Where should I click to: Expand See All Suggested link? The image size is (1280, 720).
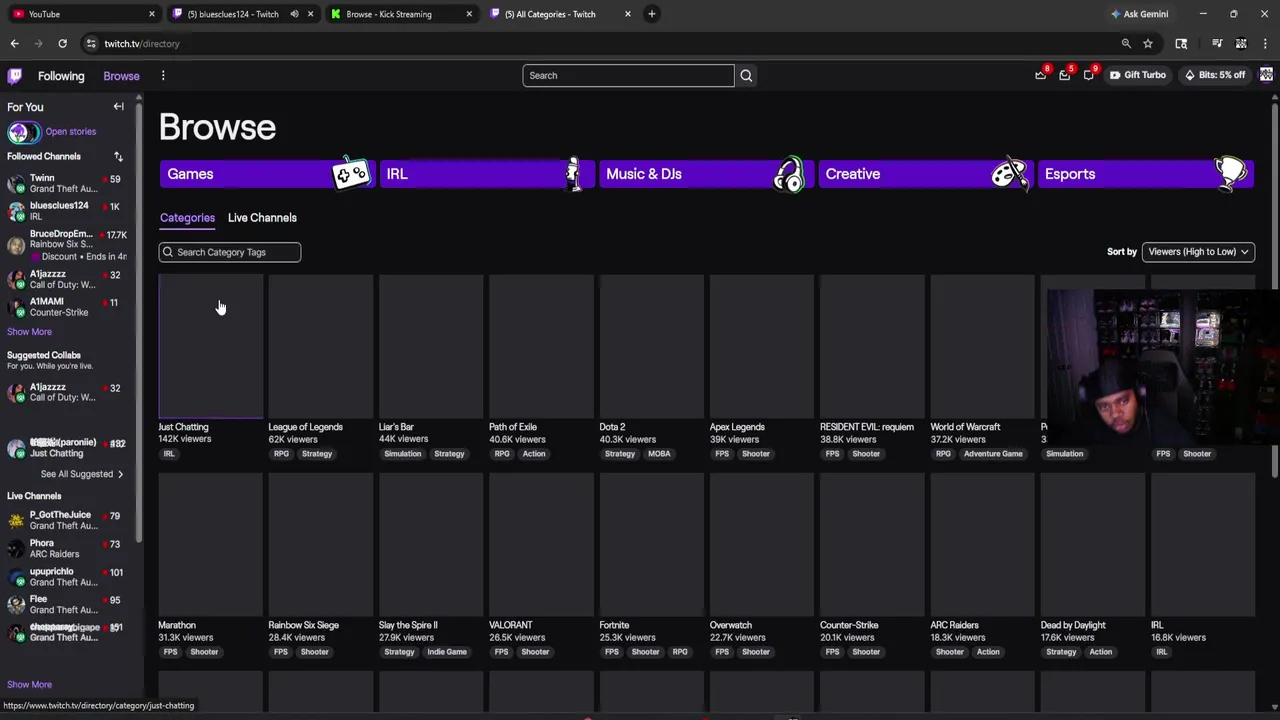82,474
